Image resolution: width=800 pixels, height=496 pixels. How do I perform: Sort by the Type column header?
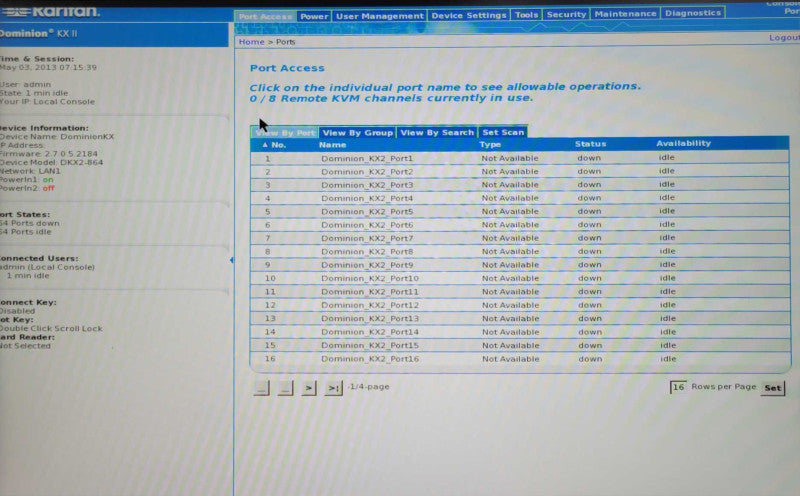(x=490, y=144)
